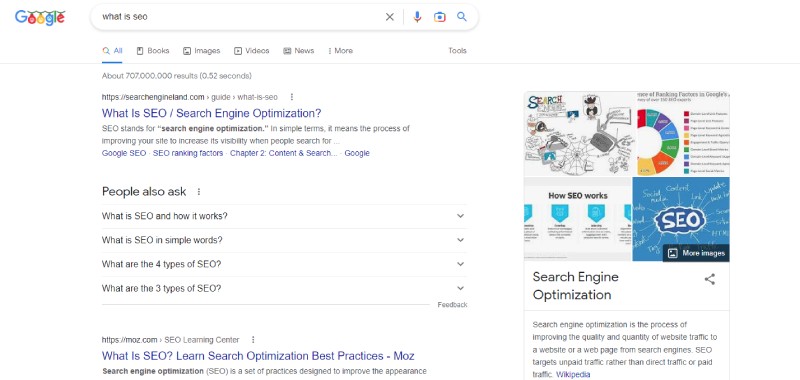
Task: Expand 'What is SEO and how it works?'
Action: (284, 216)
